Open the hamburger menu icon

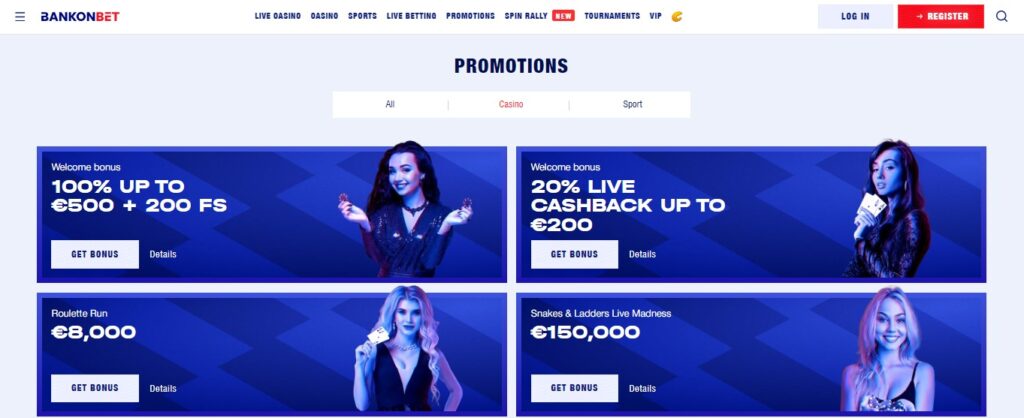click(x=20, y=16)
